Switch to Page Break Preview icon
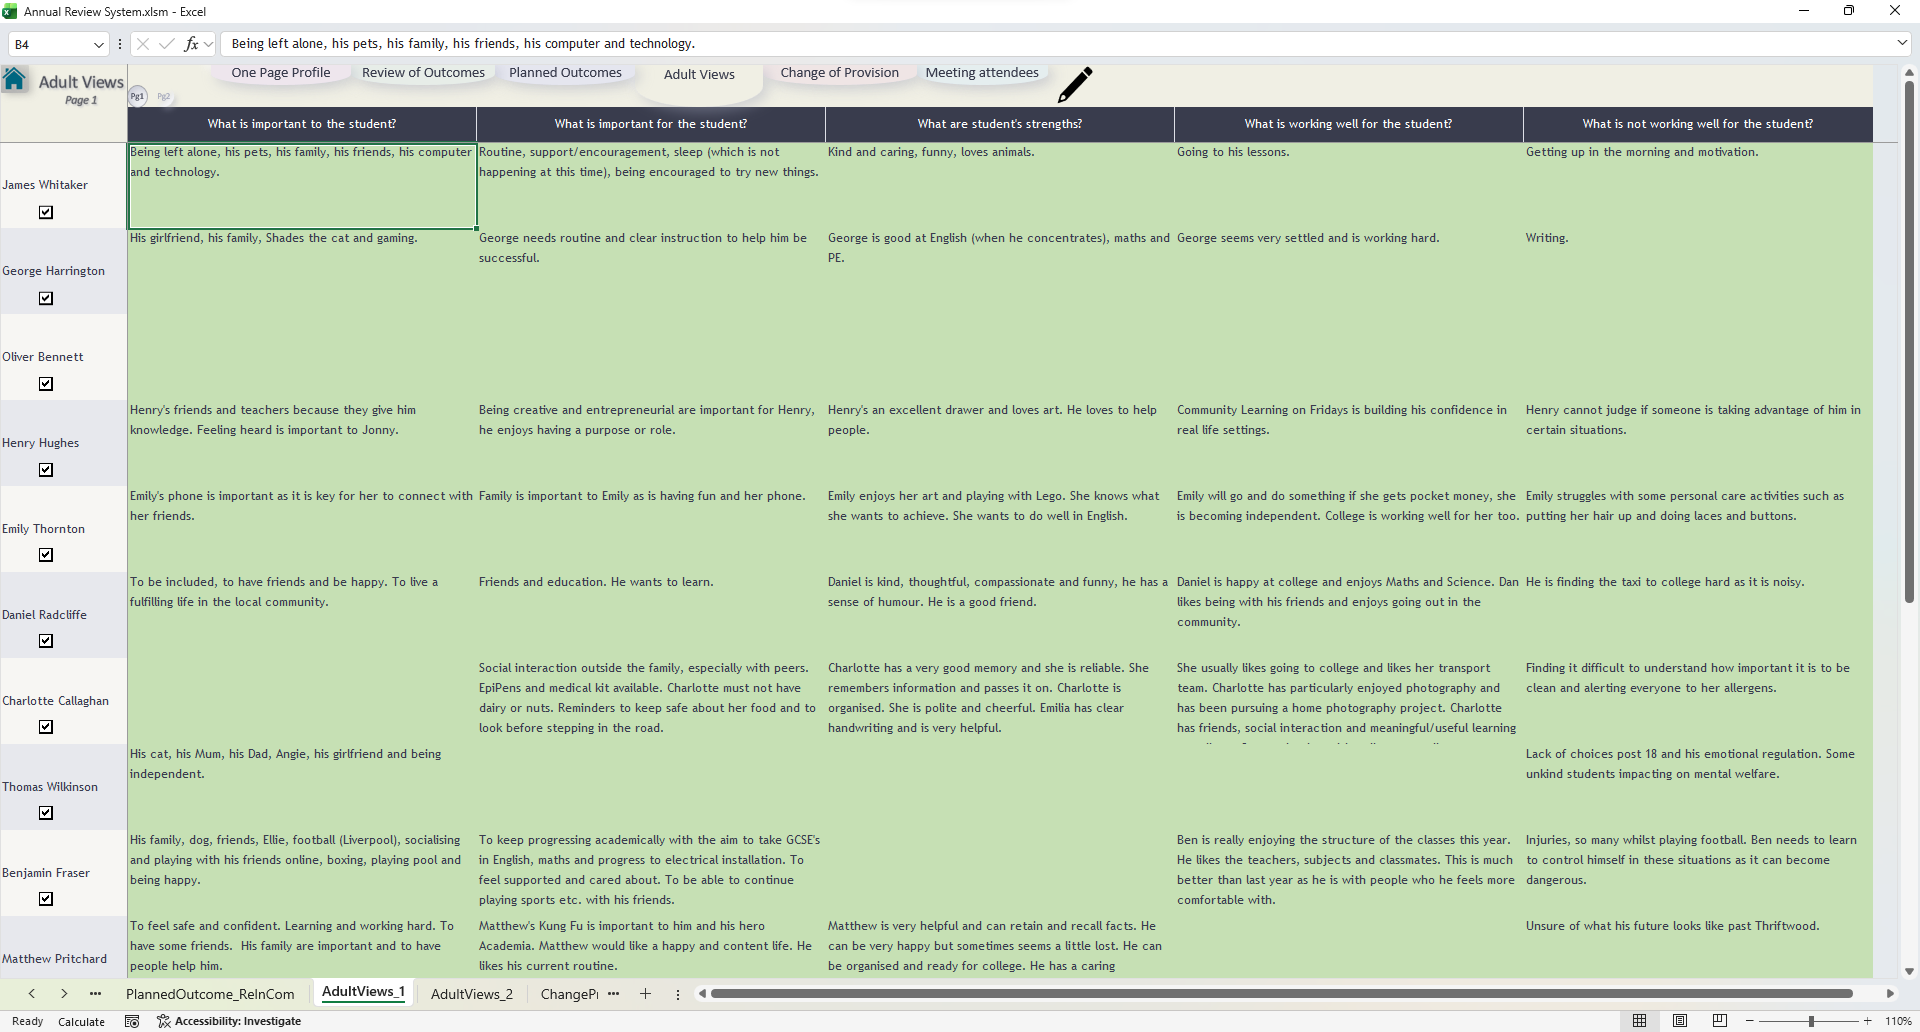This screenshot has width=1920, height=1032. click(x=1720, y=1021)
